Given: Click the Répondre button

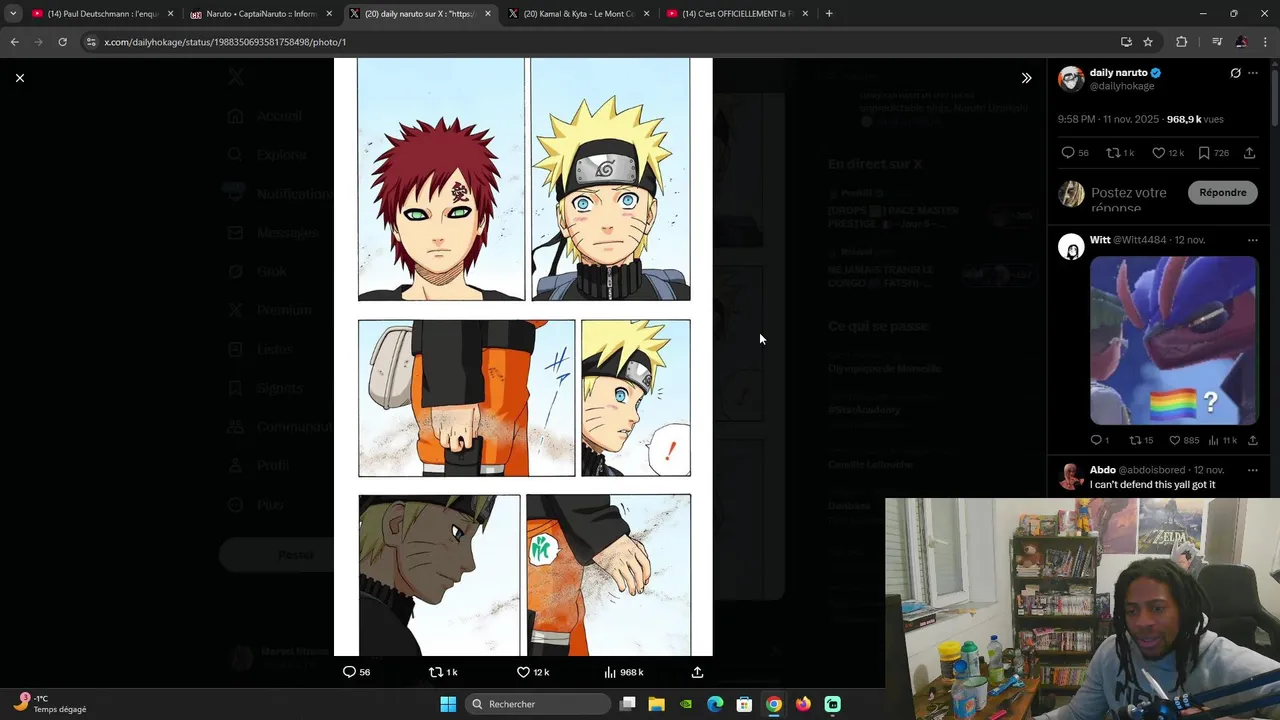Looking at the screenshot, I should point(1222,193).
